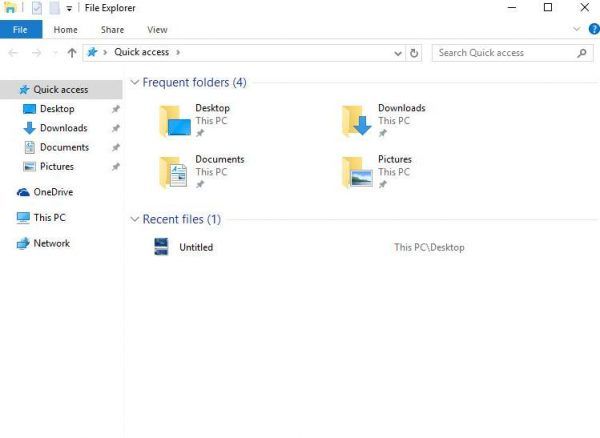
Task: Select the Desktop folder icon in Frequent folders
Action: [175, 121]
